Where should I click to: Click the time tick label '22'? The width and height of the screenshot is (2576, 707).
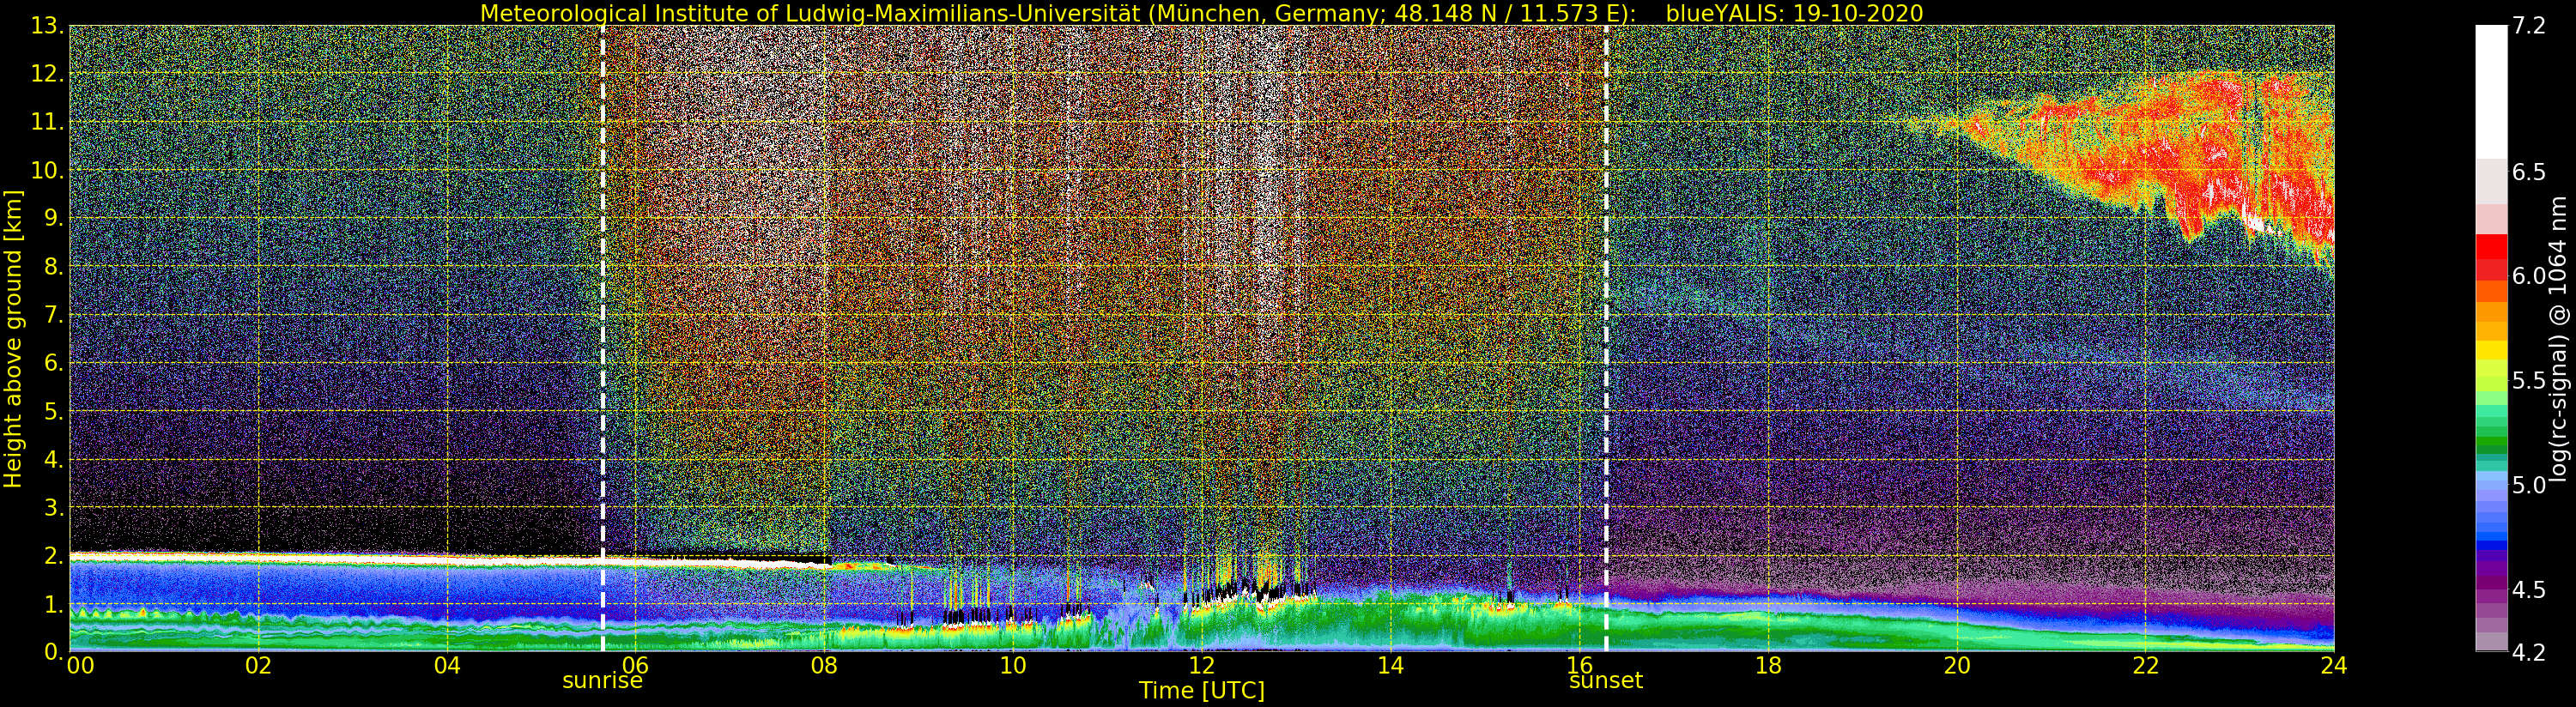tap(2145, 665)
